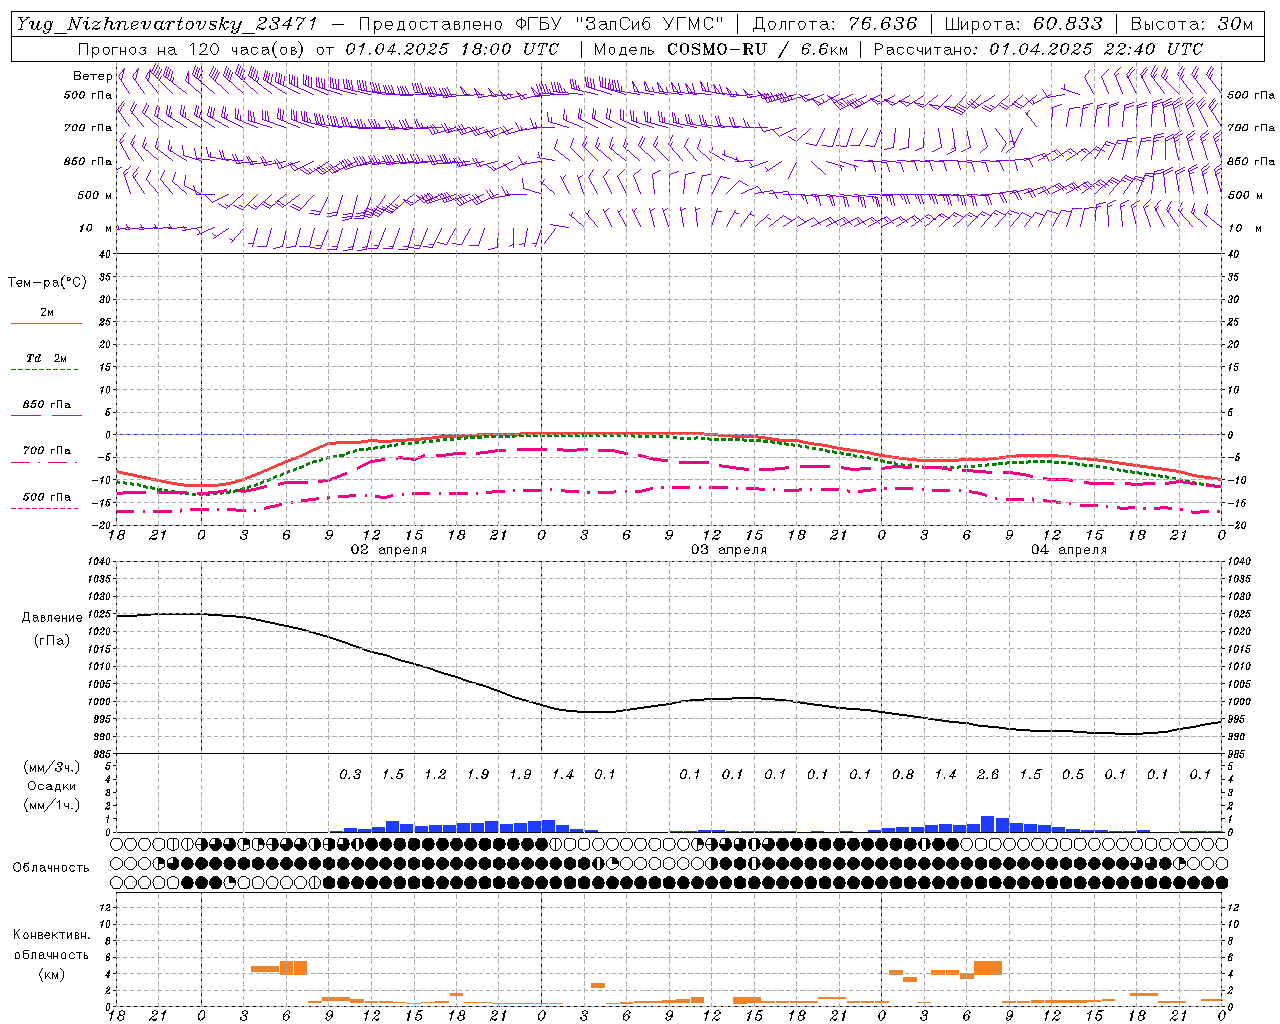Click the date label 02 апреля

[x=389, y=550]
